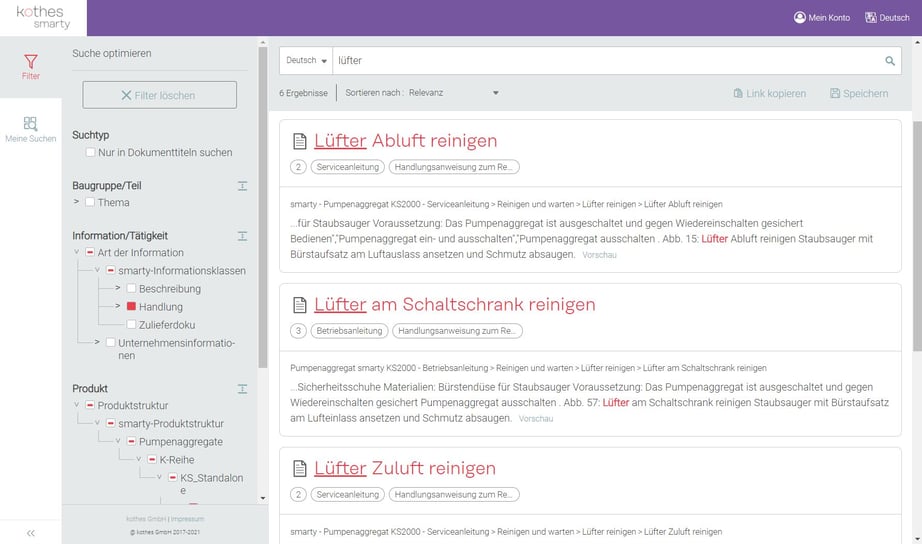The width and height of the screenshot is (922, 544).
Task: Expand the Thema tree node
Action: [76, 202]
